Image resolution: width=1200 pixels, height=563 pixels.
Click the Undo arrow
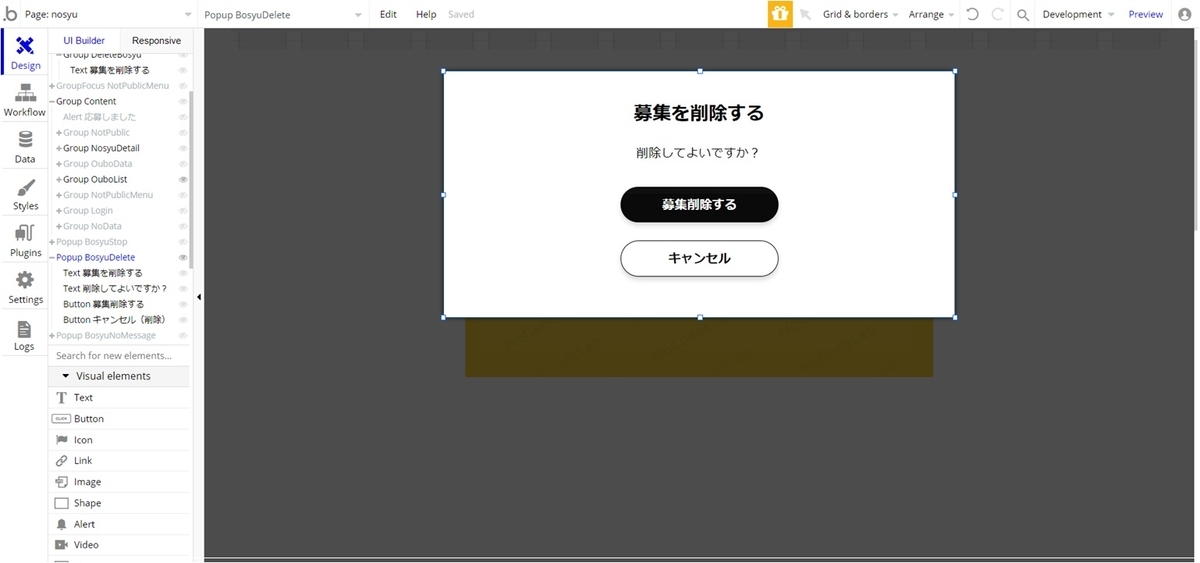tap(972, 14)
